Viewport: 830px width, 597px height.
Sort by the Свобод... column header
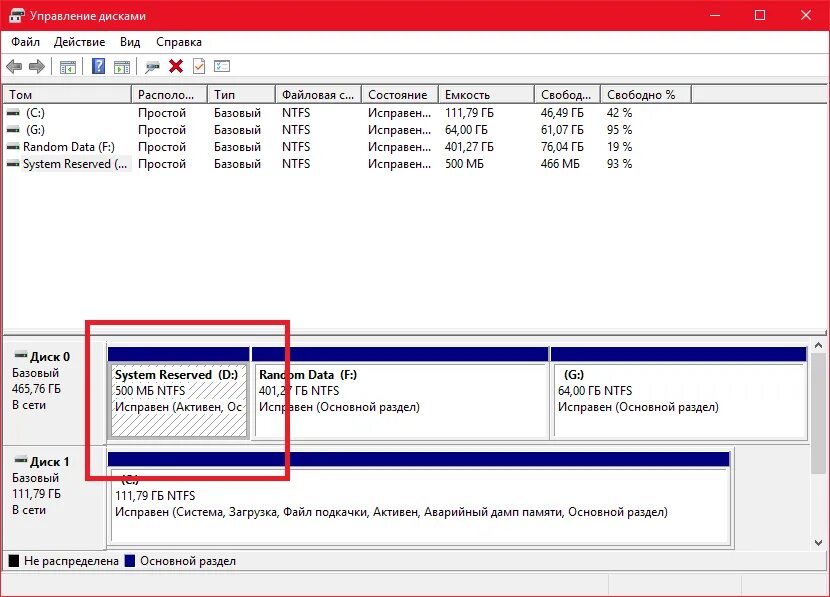567,95
